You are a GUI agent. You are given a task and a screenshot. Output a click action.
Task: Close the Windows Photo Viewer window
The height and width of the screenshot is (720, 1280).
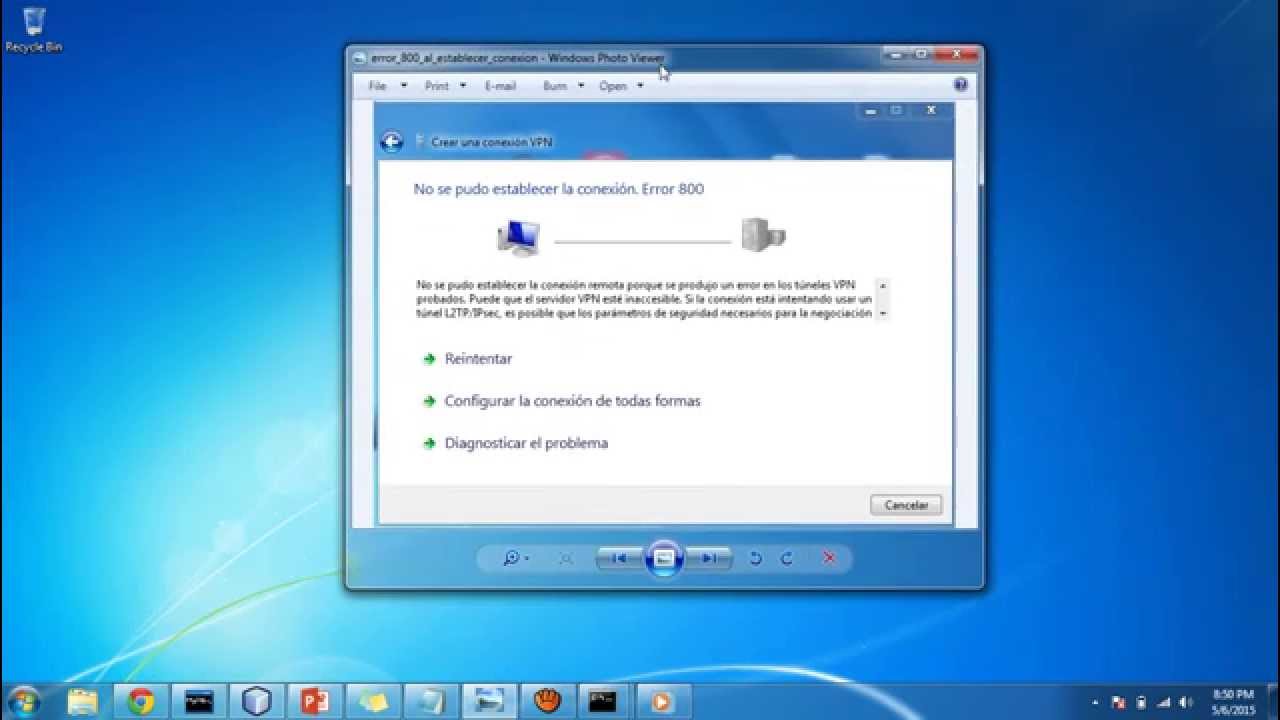coord(958,54)
